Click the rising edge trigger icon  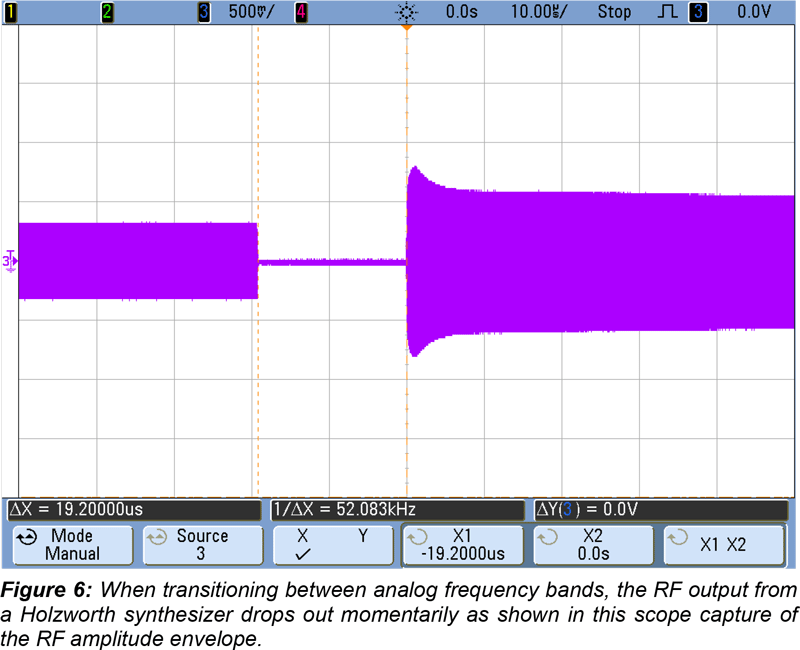pyautogui.click(x=665, y=12)
